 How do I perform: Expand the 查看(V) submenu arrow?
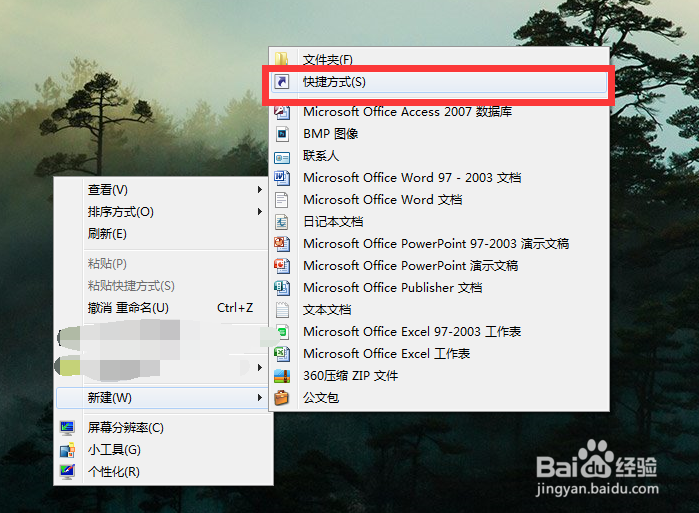259,190
